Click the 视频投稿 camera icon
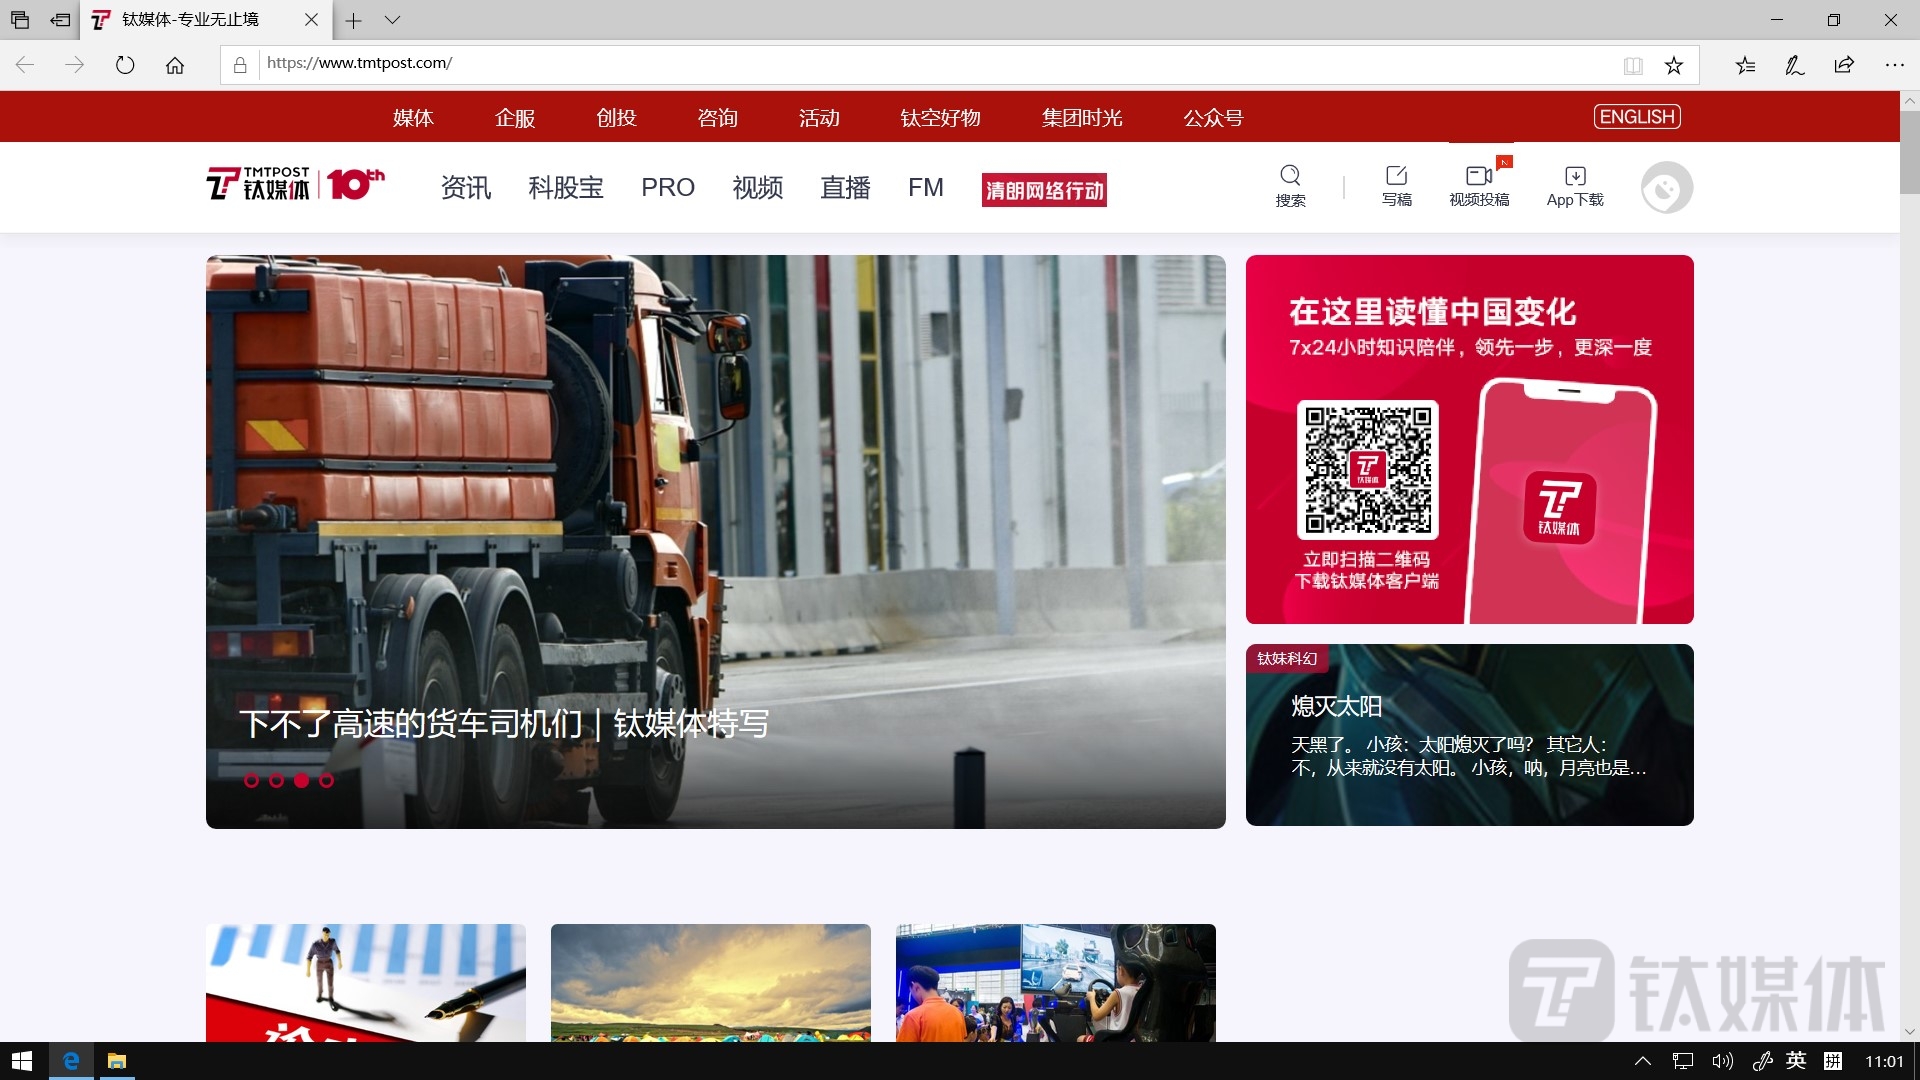This screenshot has height=1080, width=1920. click(1479, 176)
